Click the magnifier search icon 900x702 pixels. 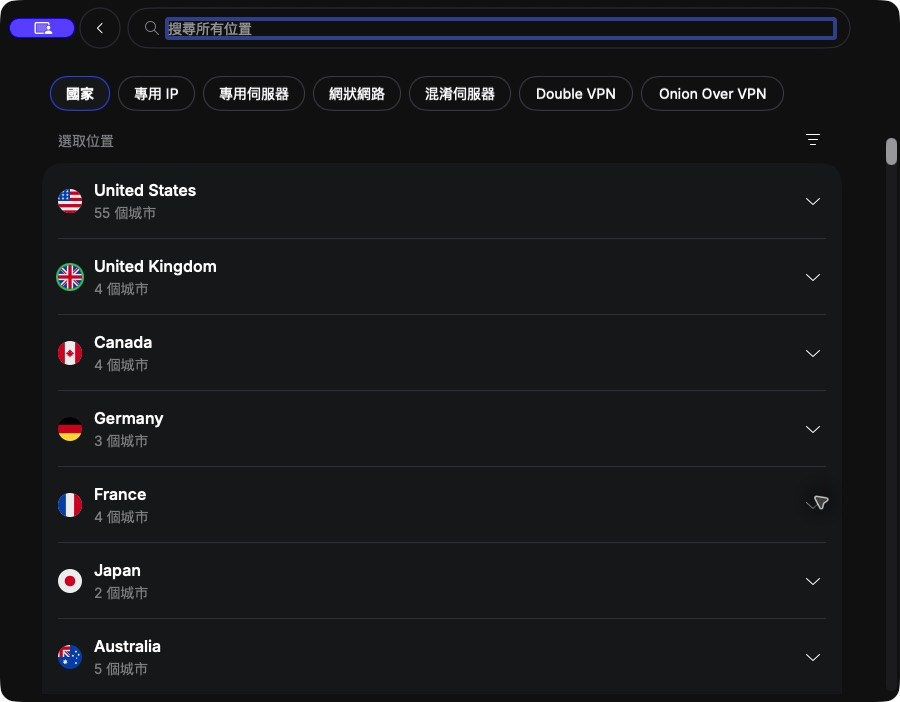point(152,28)
